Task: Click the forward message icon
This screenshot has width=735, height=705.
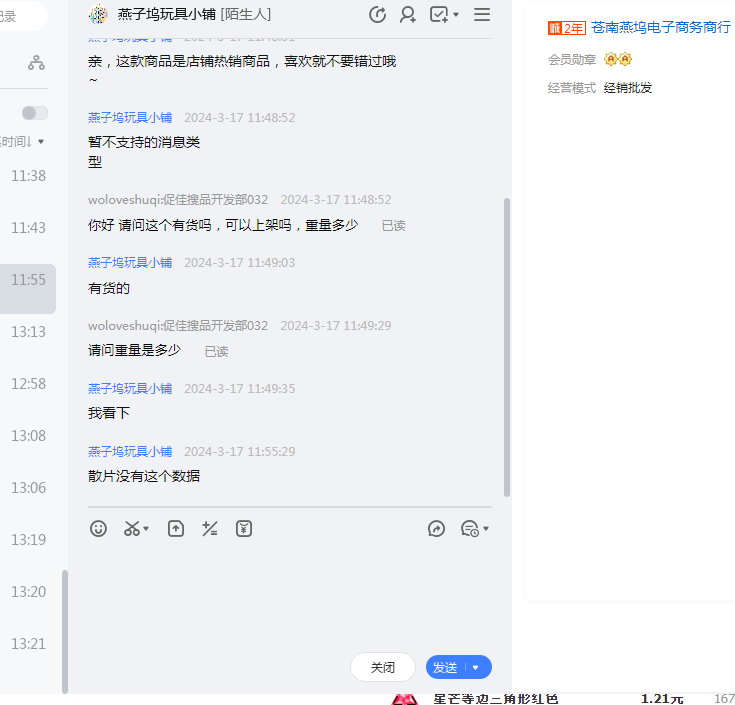Action: [x=436, y=529]
